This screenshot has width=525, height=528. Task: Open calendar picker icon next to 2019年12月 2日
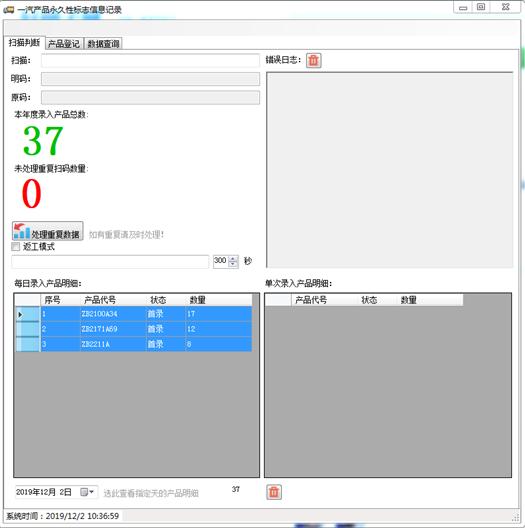(84, 492)
